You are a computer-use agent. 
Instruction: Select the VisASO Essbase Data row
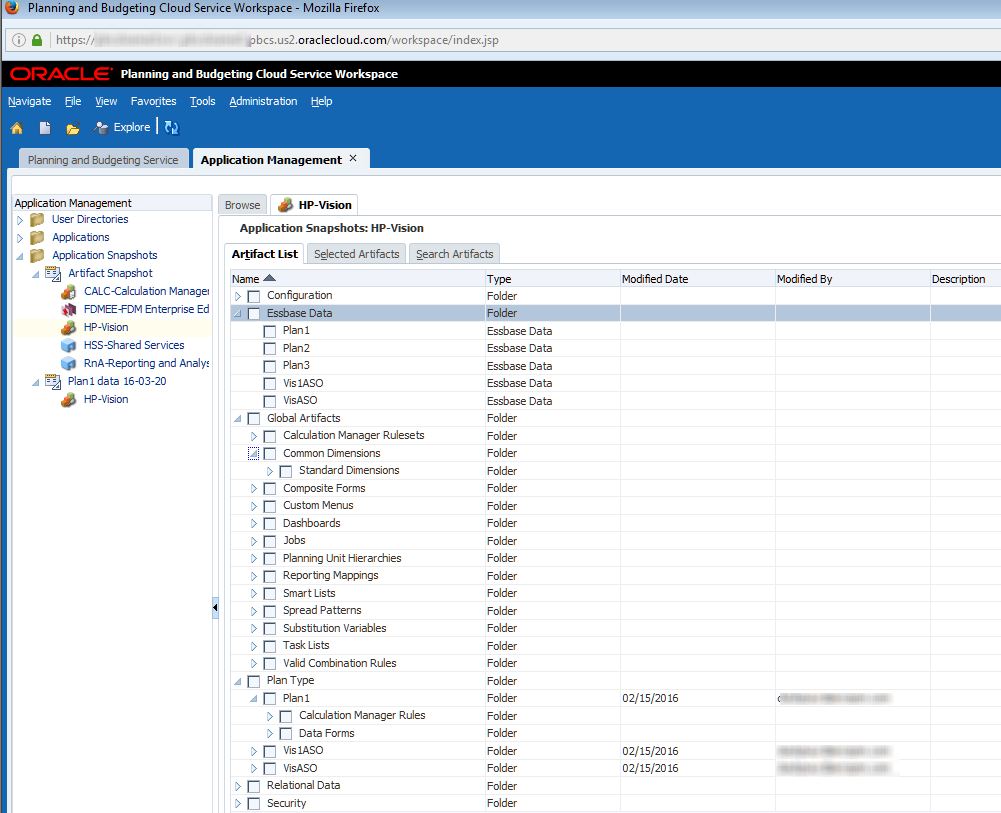click(x=615, y=401)
